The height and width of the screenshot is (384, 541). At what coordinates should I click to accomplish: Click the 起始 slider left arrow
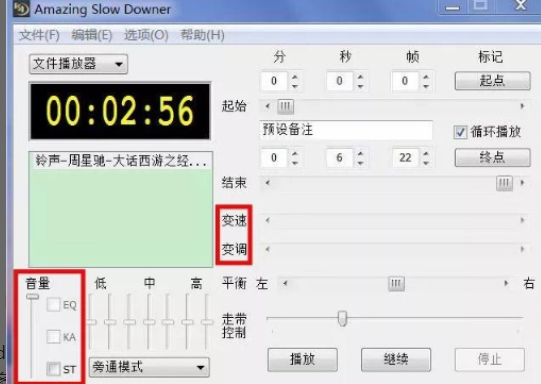(267, 106)
